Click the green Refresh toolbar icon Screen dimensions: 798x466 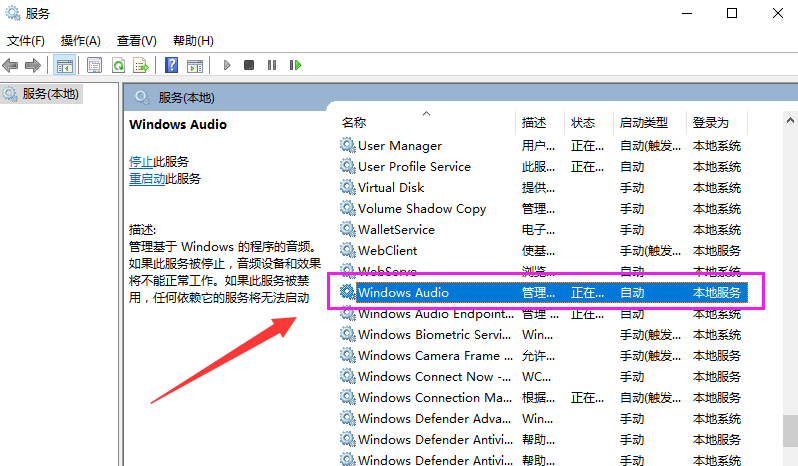[118, 65]
